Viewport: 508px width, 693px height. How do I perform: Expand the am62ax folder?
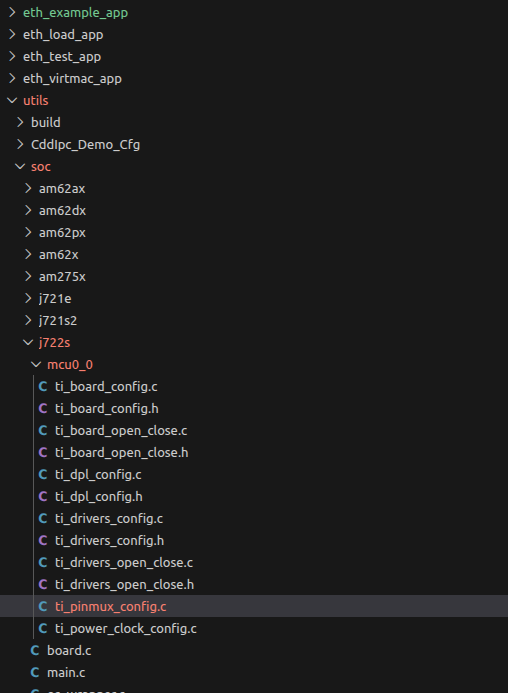(62, 189)
